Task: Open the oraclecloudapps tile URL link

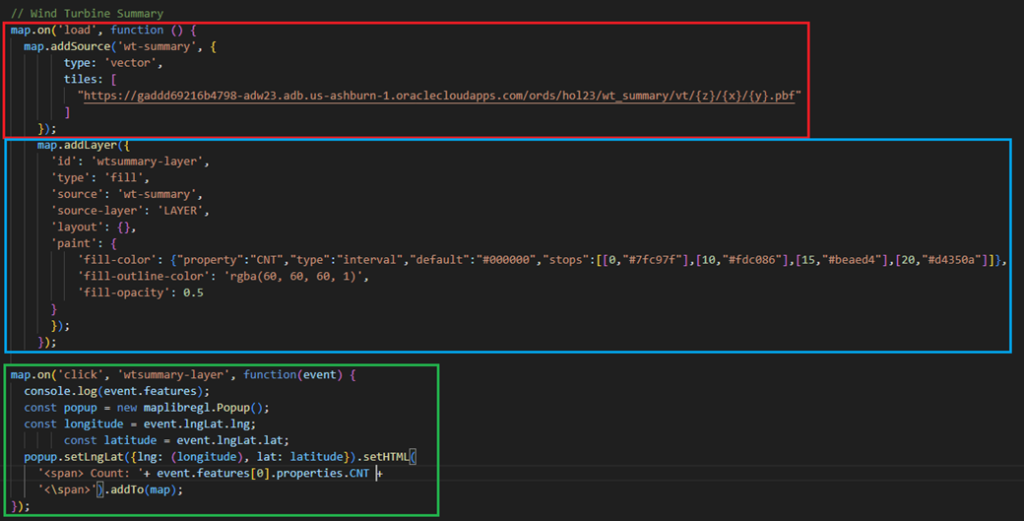Action: tap(440, 96)
